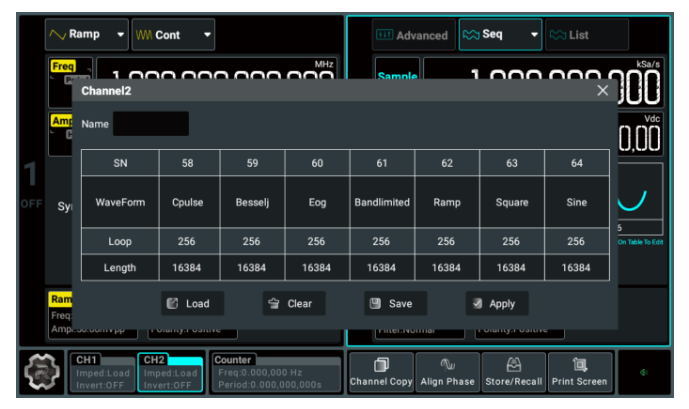Click the Loop value under Bandlimited
This screenshot has width=689, height=409.
pyautogui.click(x=382, y=241)
